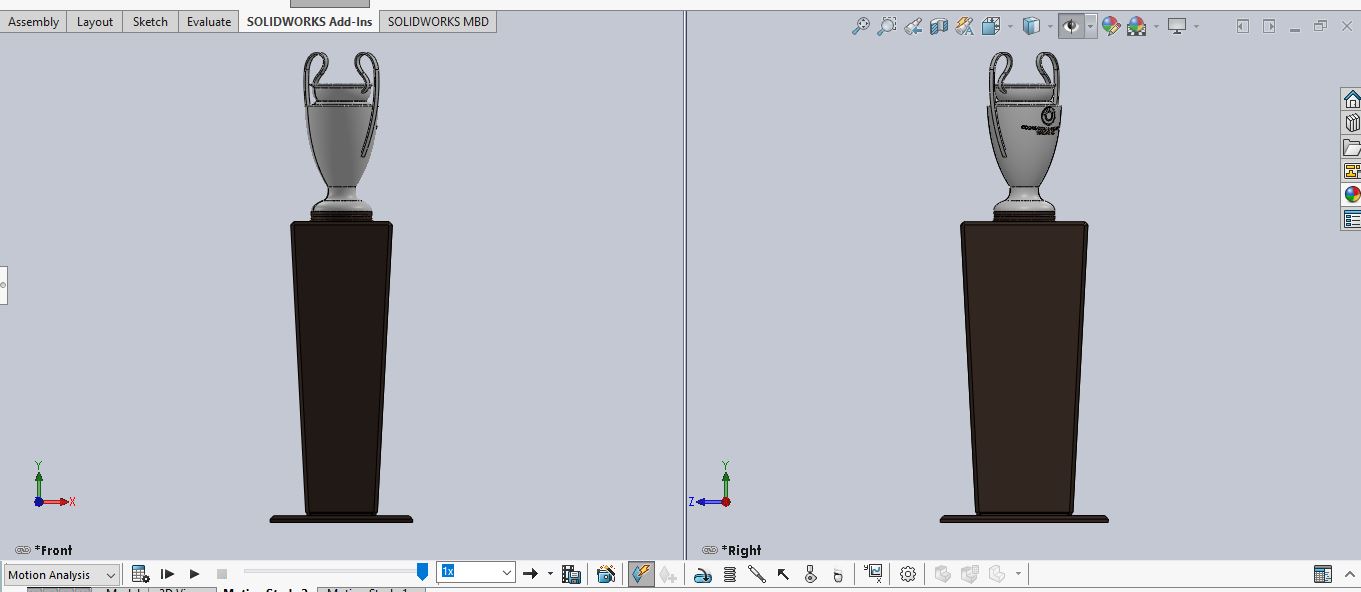This screenshot has width=1361, height=592.
Task: Calculate the motion study
Action: tap(140, 574)
